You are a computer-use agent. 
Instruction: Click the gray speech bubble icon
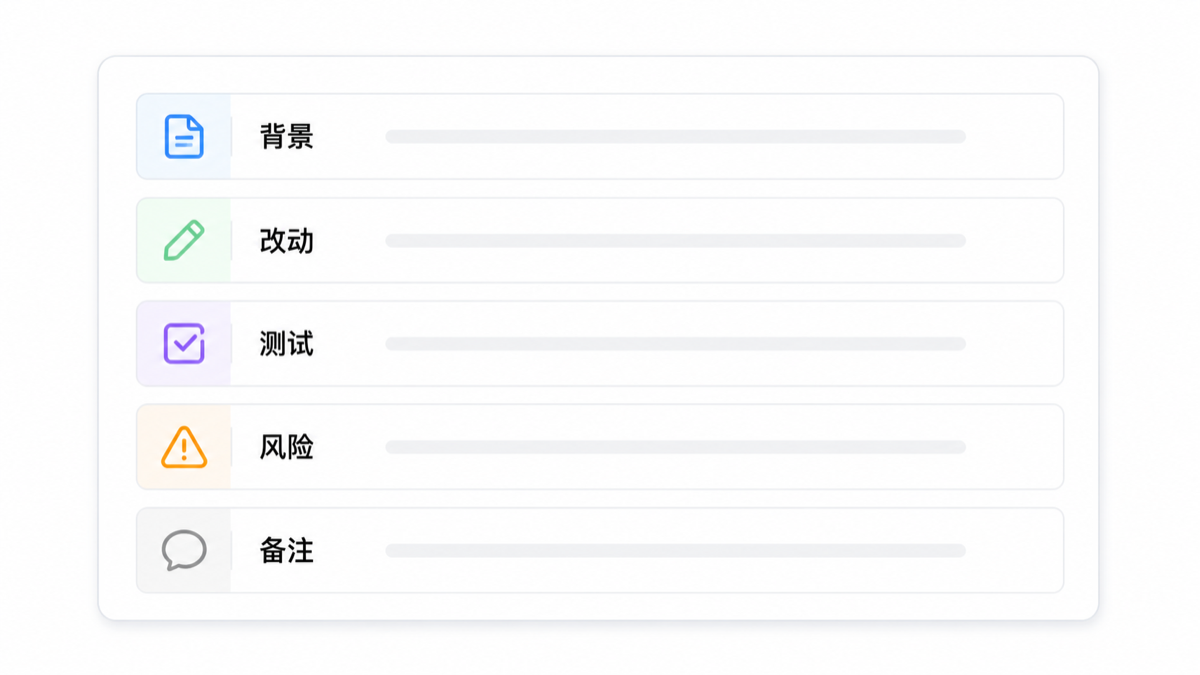[x=184, y=550]
